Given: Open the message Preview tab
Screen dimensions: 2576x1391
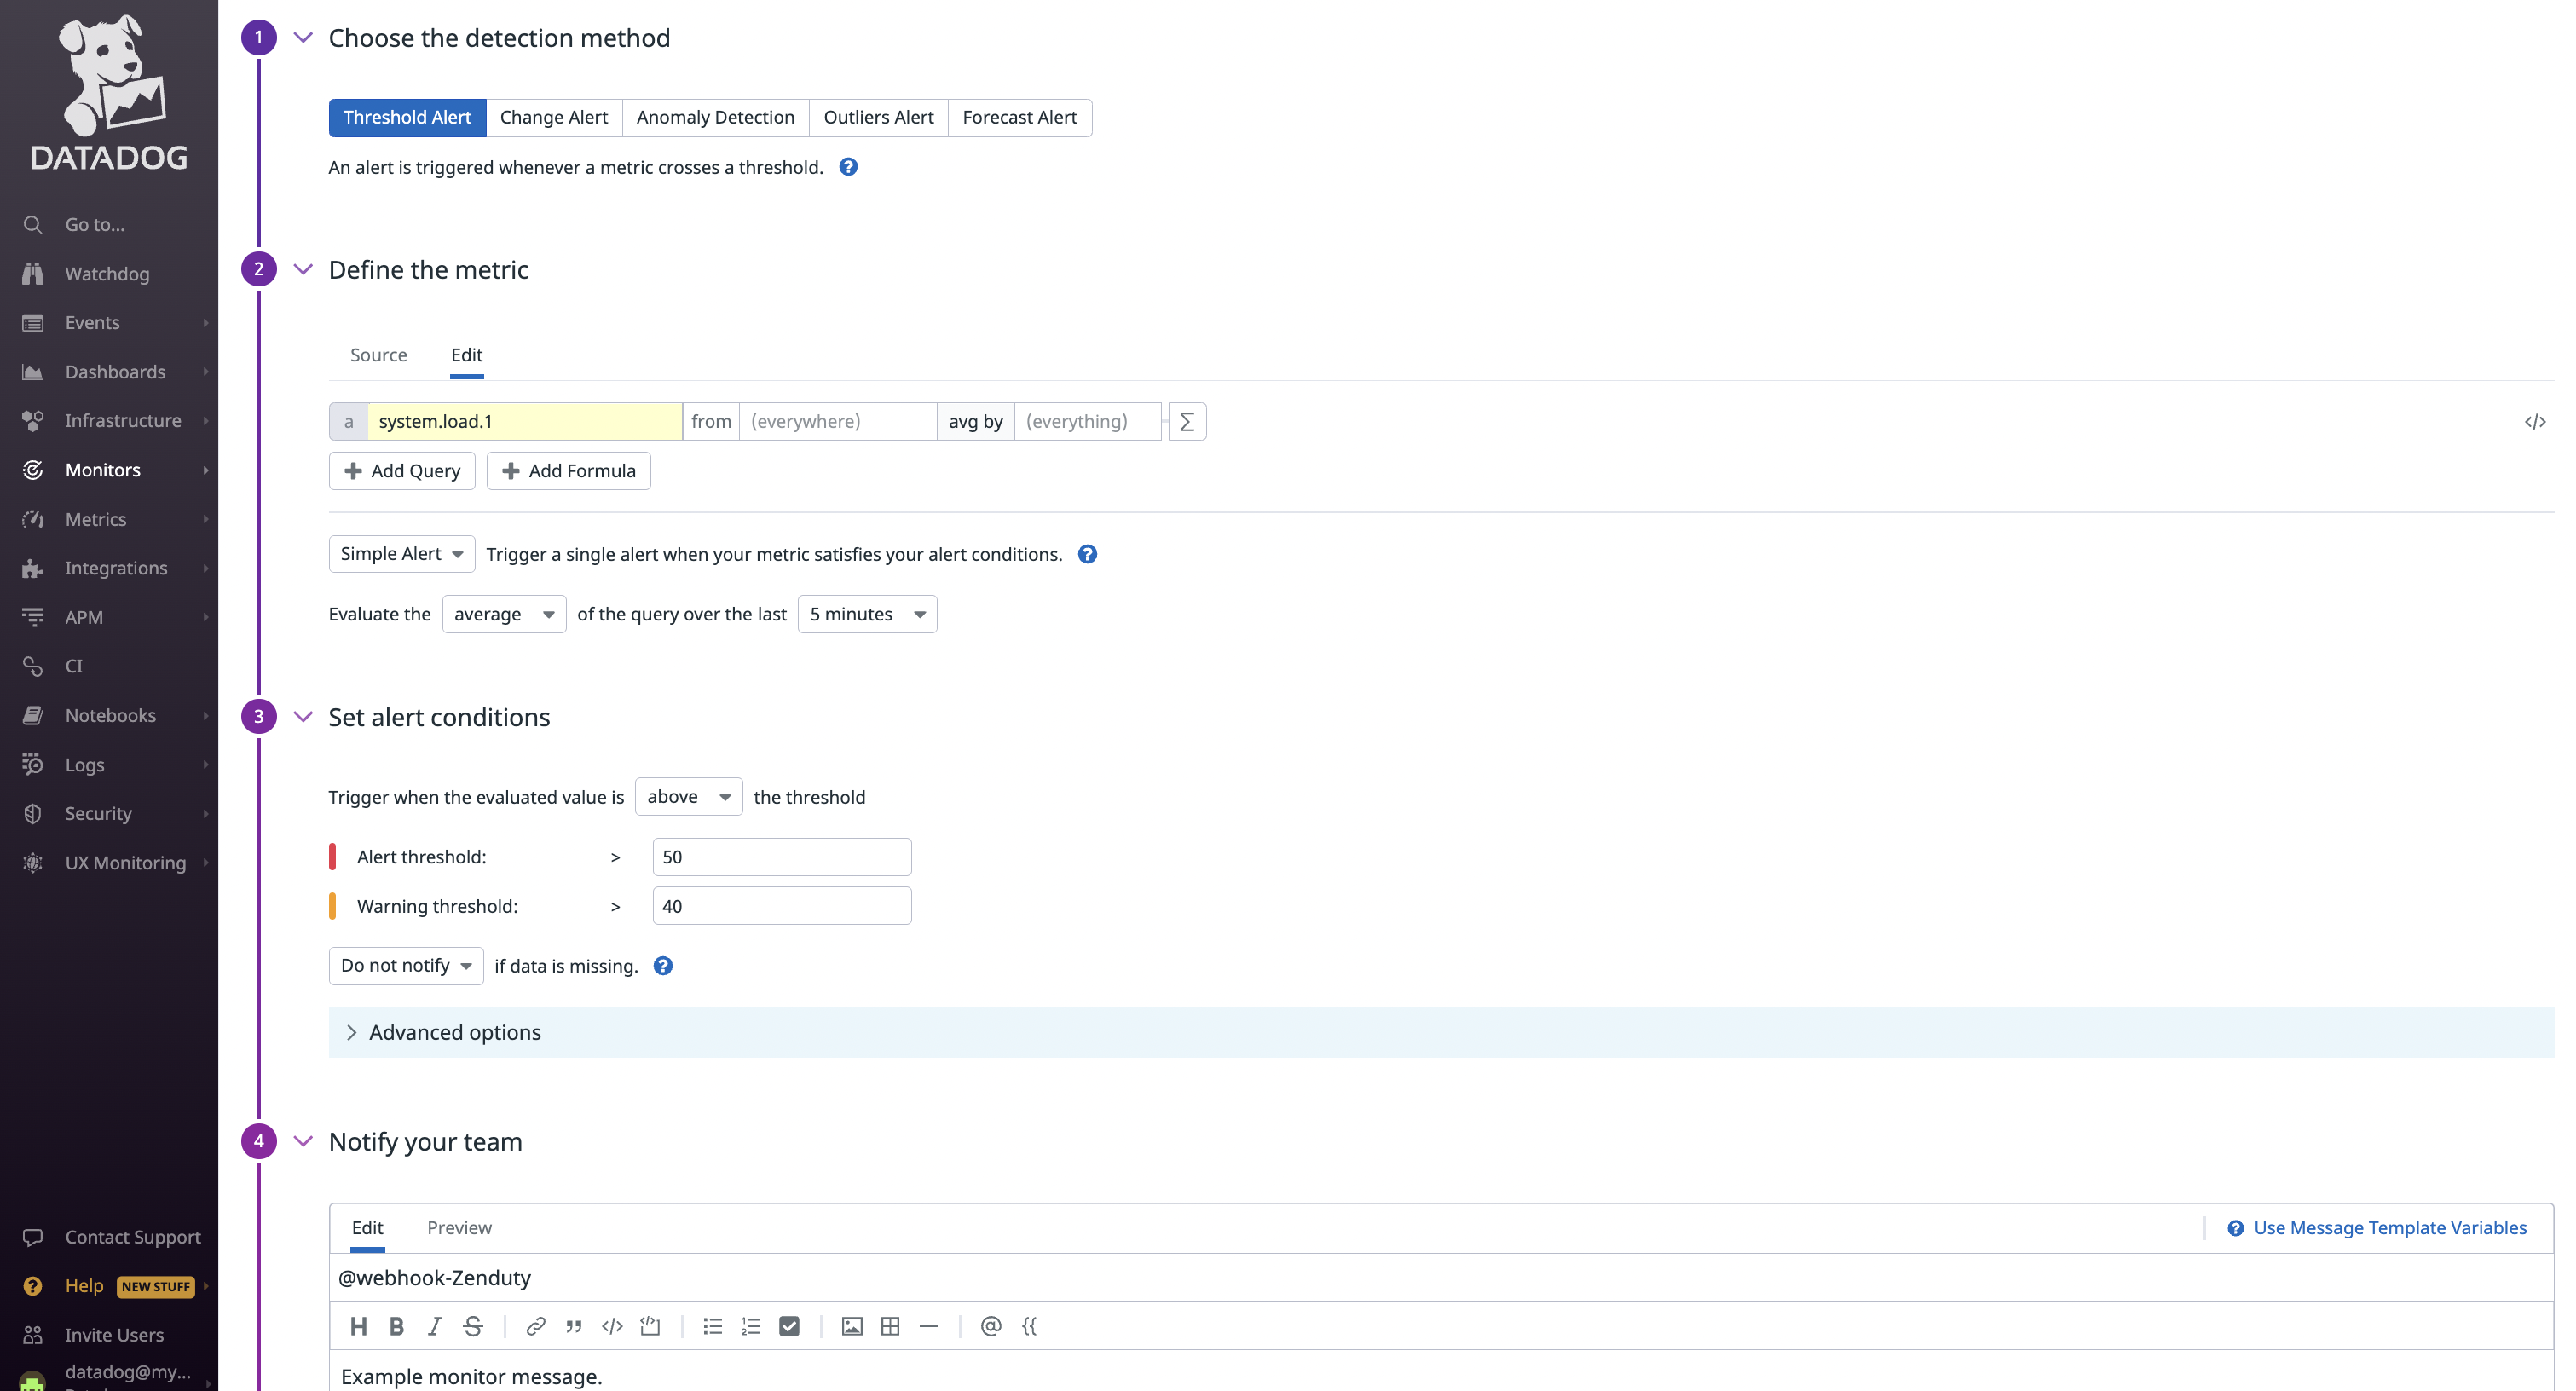Looking at the screenshot, I should tap(459, 1227).
